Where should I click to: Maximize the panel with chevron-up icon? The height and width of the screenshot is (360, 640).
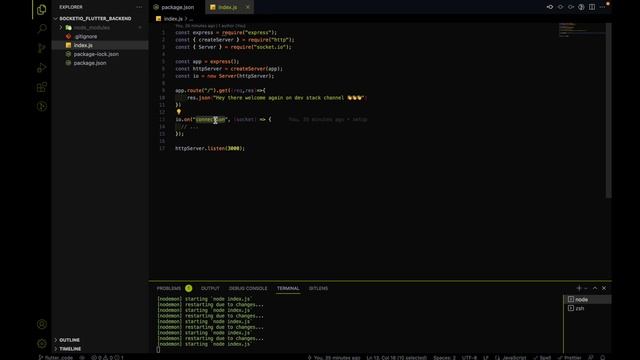pyautogui.click(x=595, y=288)
